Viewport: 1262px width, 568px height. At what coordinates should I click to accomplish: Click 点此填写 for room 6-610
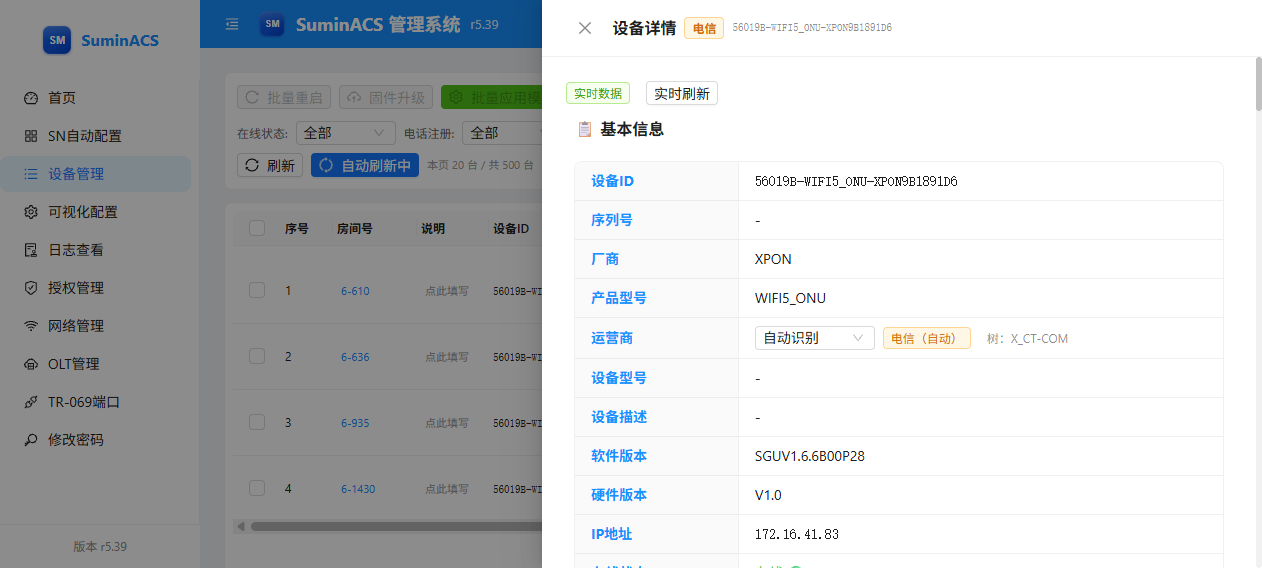[x=447, y=291]
